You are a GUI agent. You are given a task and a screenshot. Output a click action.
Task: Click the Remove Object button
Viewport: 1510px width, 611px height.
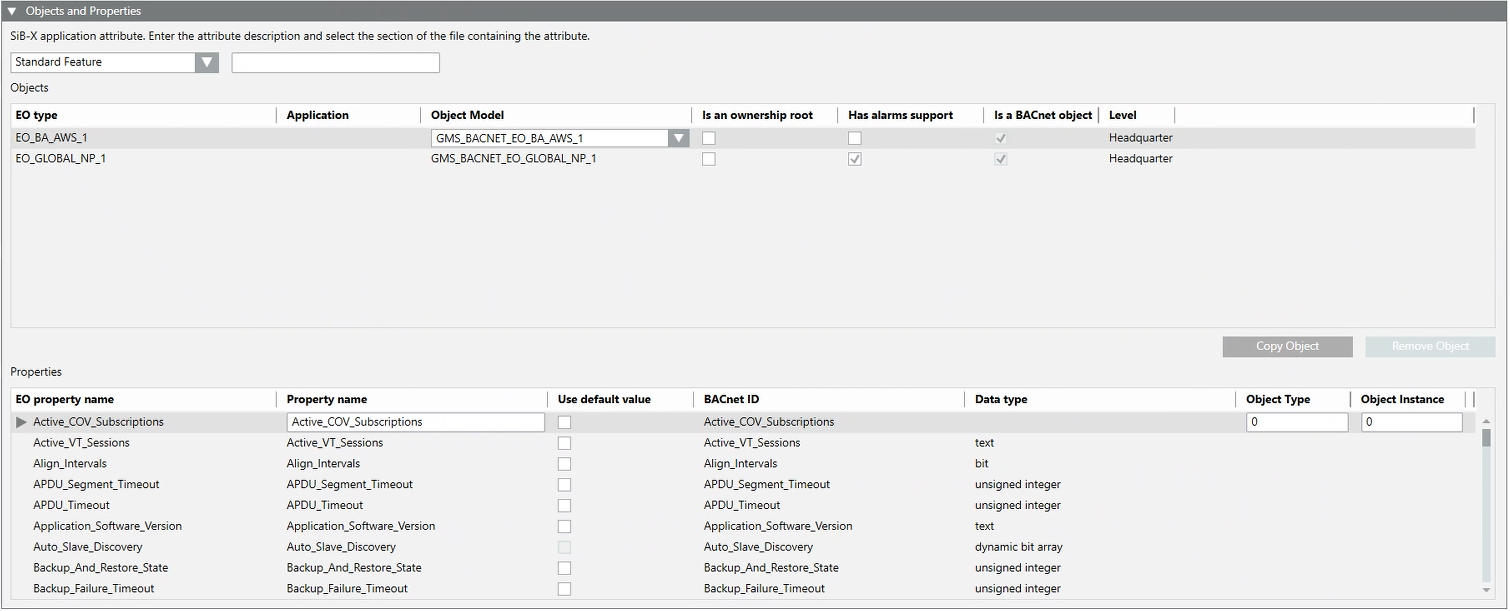click(1430, 346)
